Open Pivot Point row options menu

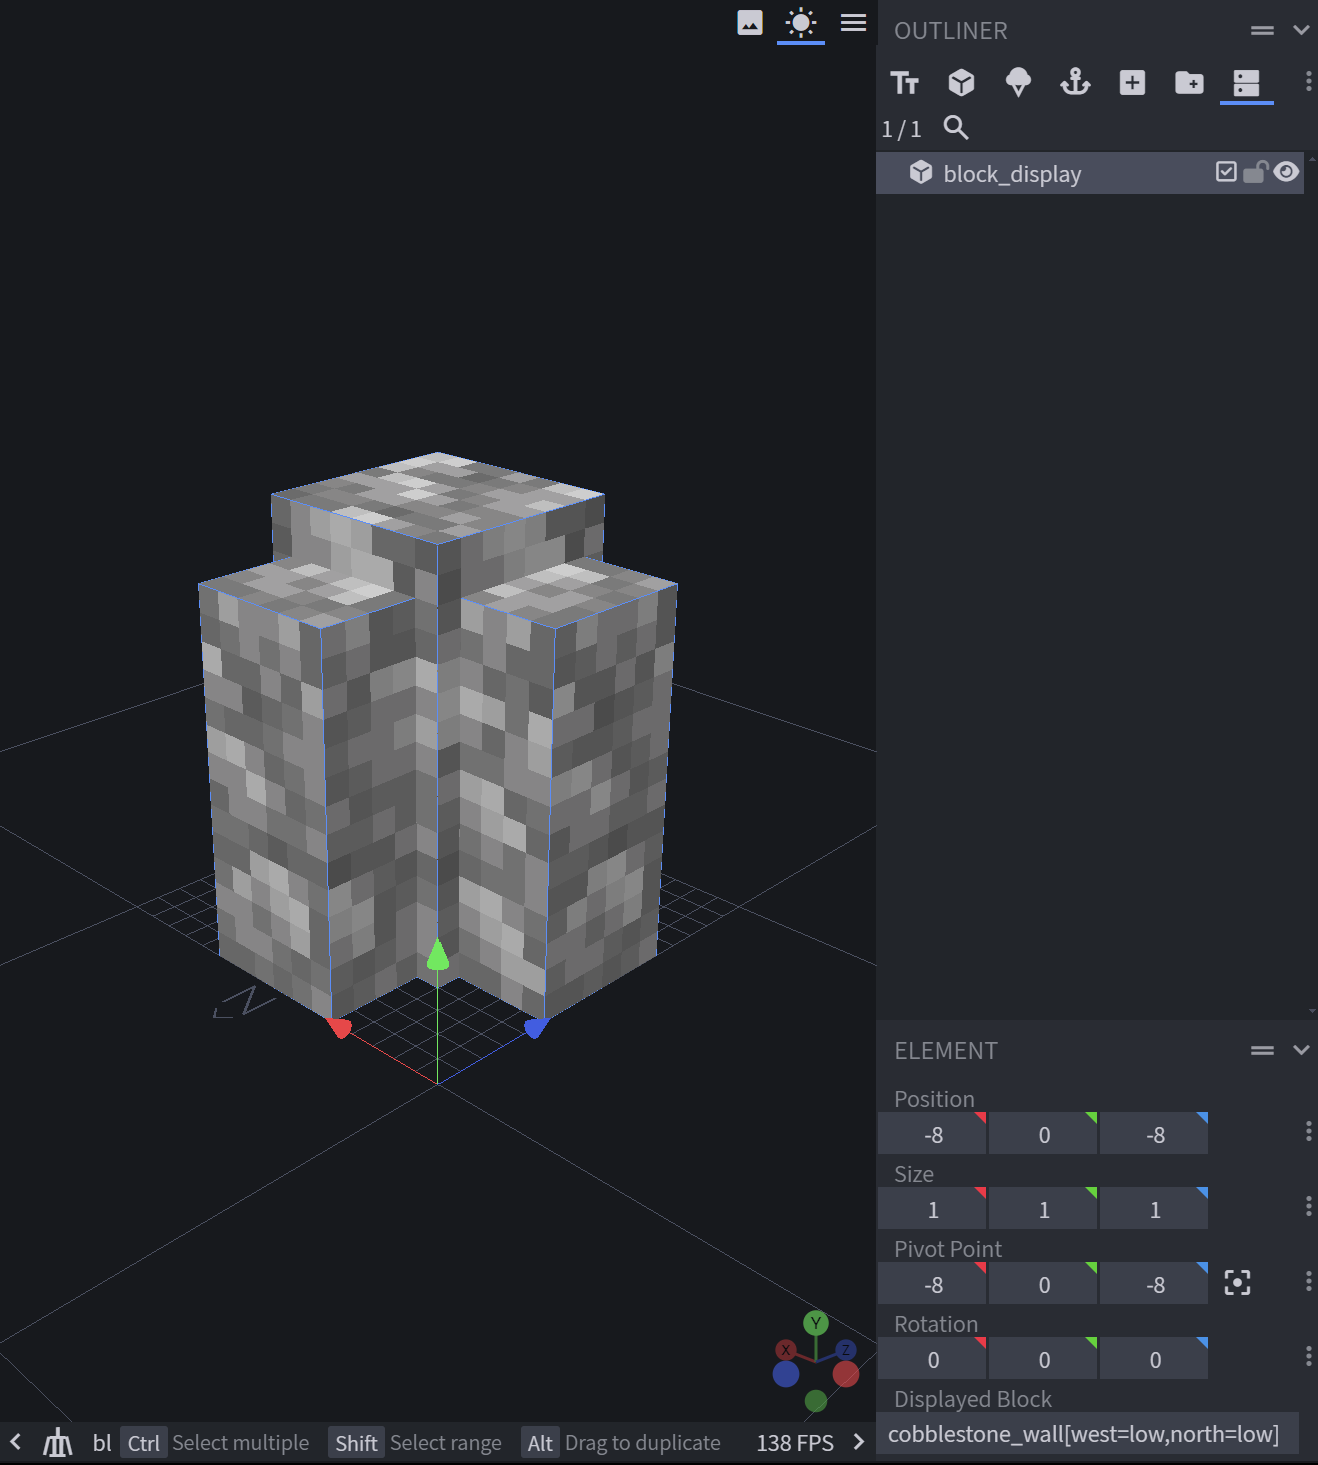pyautogui.click(x=1308, y=1281)
